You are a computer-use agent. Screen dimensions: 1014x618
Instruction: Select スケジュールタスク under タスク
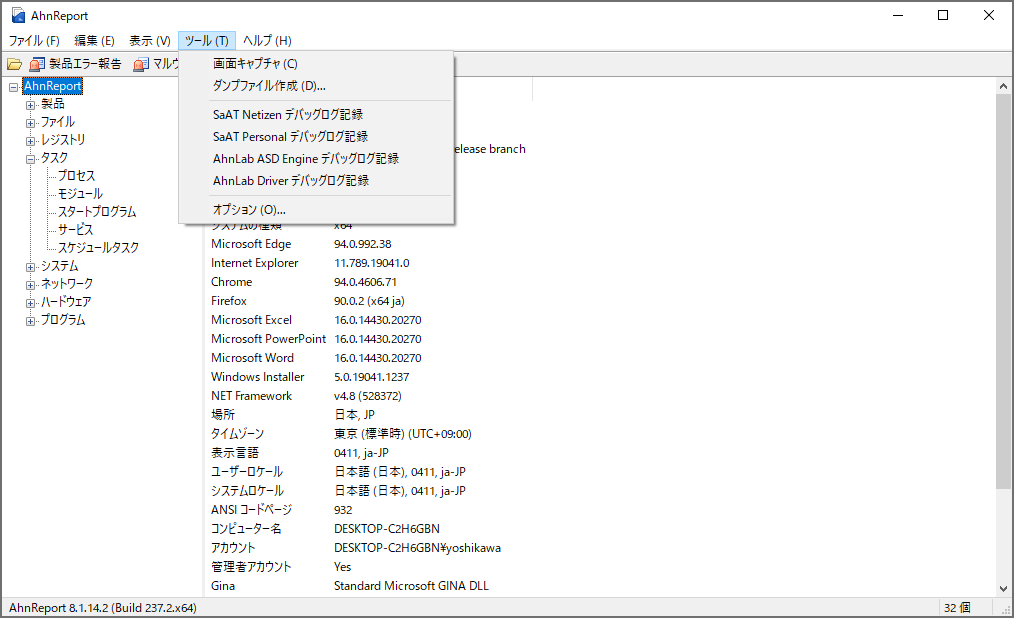click(98, 248)
